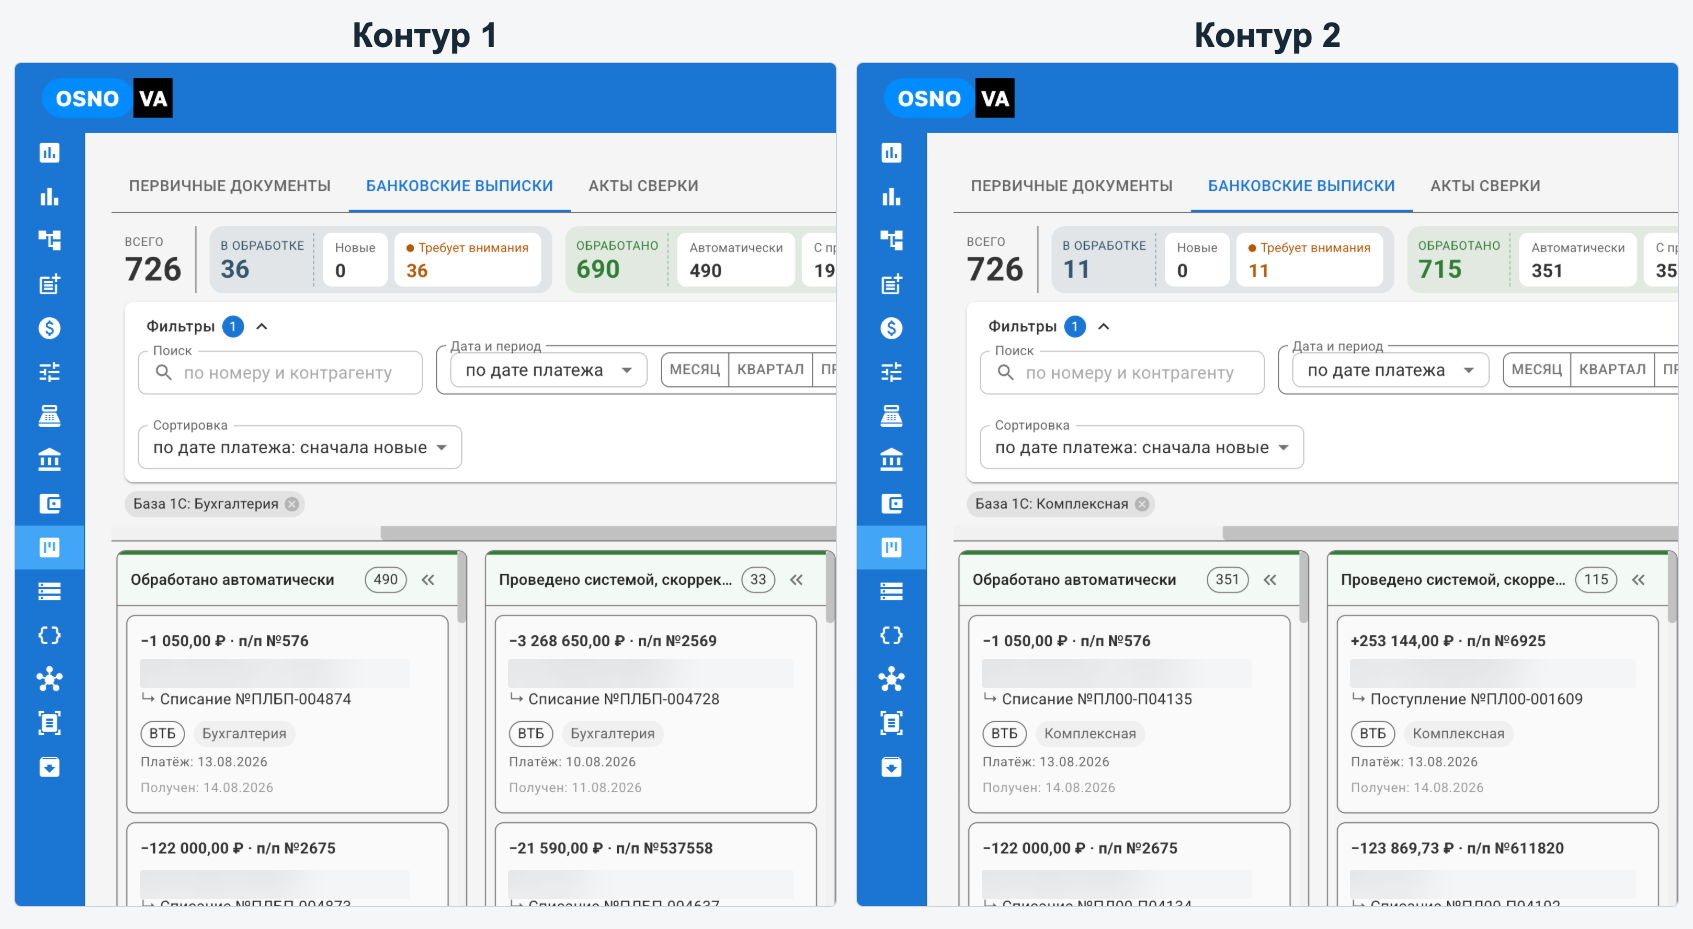The width and height of the screenshot is (1693, 929).
Task: Open boxed chart analytics icon in Контур 1 sidebar
Action: (49, 153)
